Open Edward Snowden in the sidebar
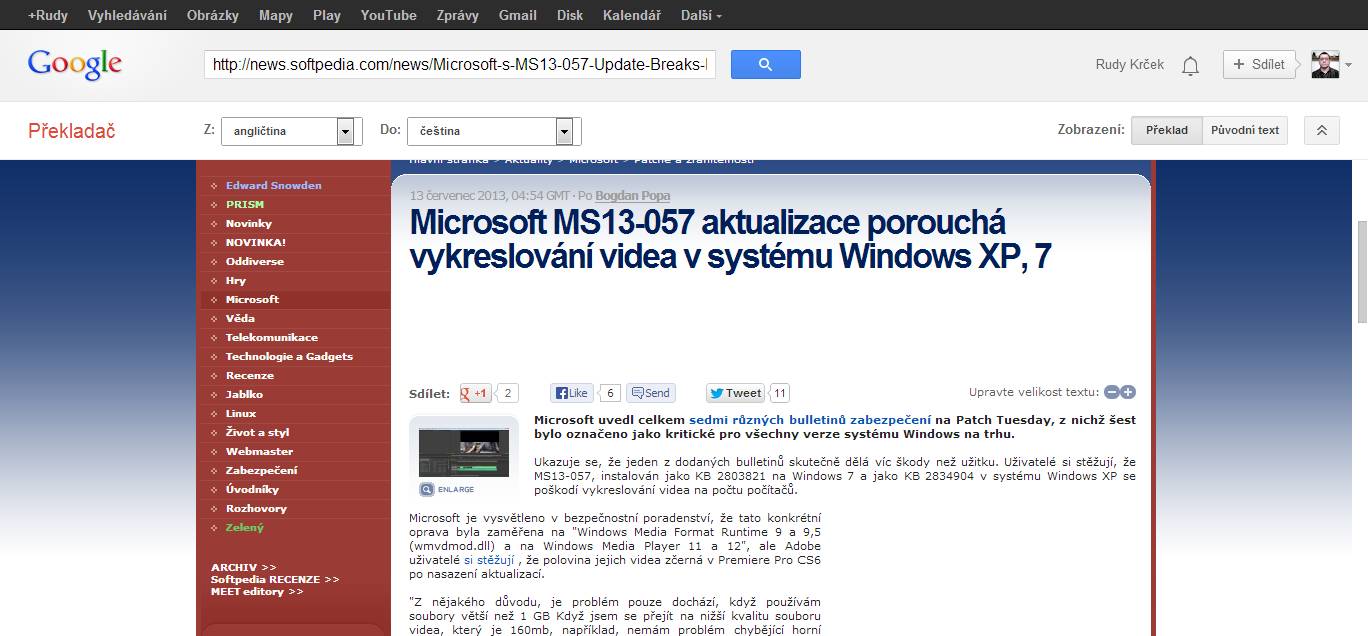 pos(273,185)
